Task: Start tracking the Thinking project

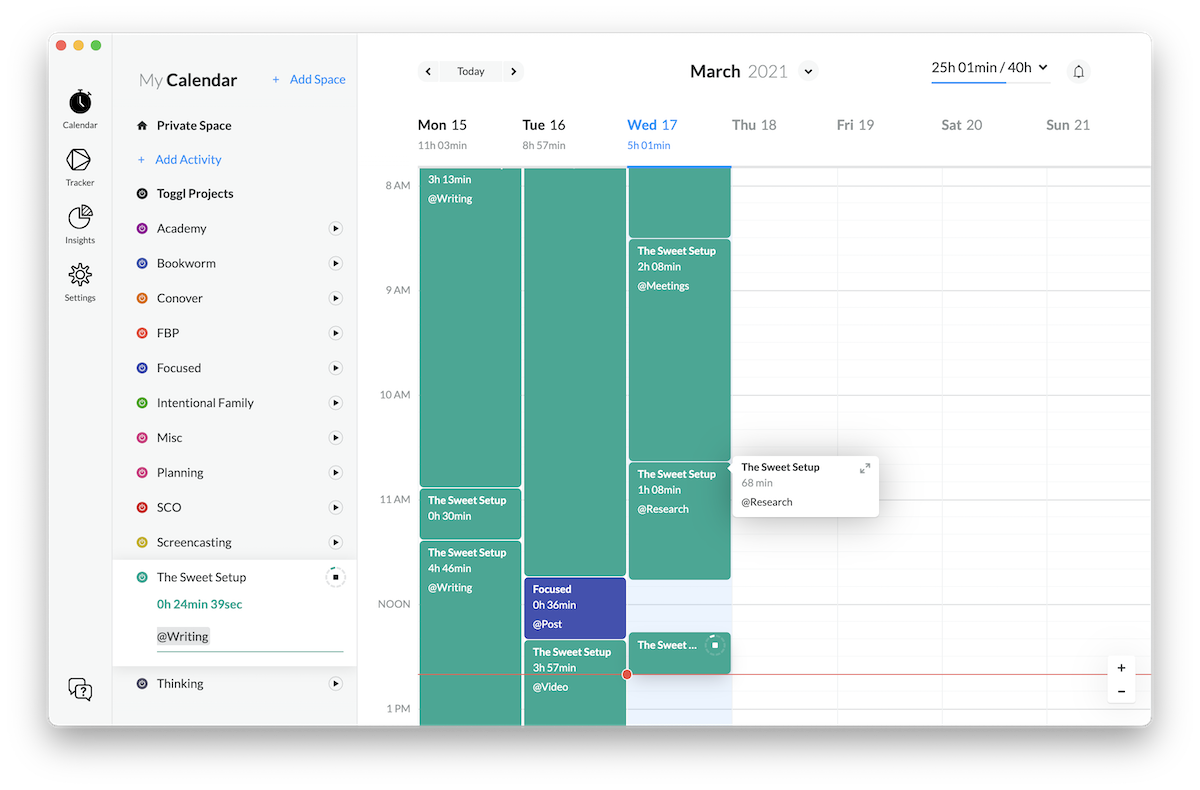Action: pos(336,684)
